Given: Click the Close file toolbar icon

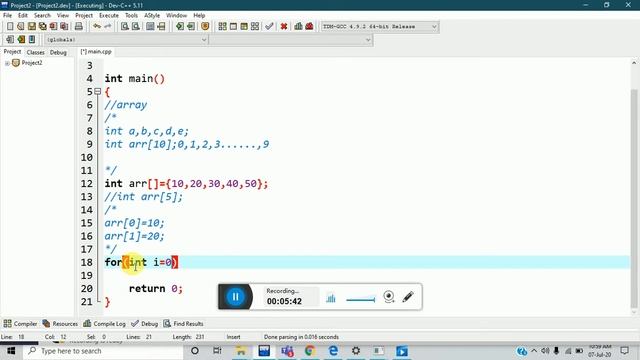Looking at the screenshot, I should (53, 27).
